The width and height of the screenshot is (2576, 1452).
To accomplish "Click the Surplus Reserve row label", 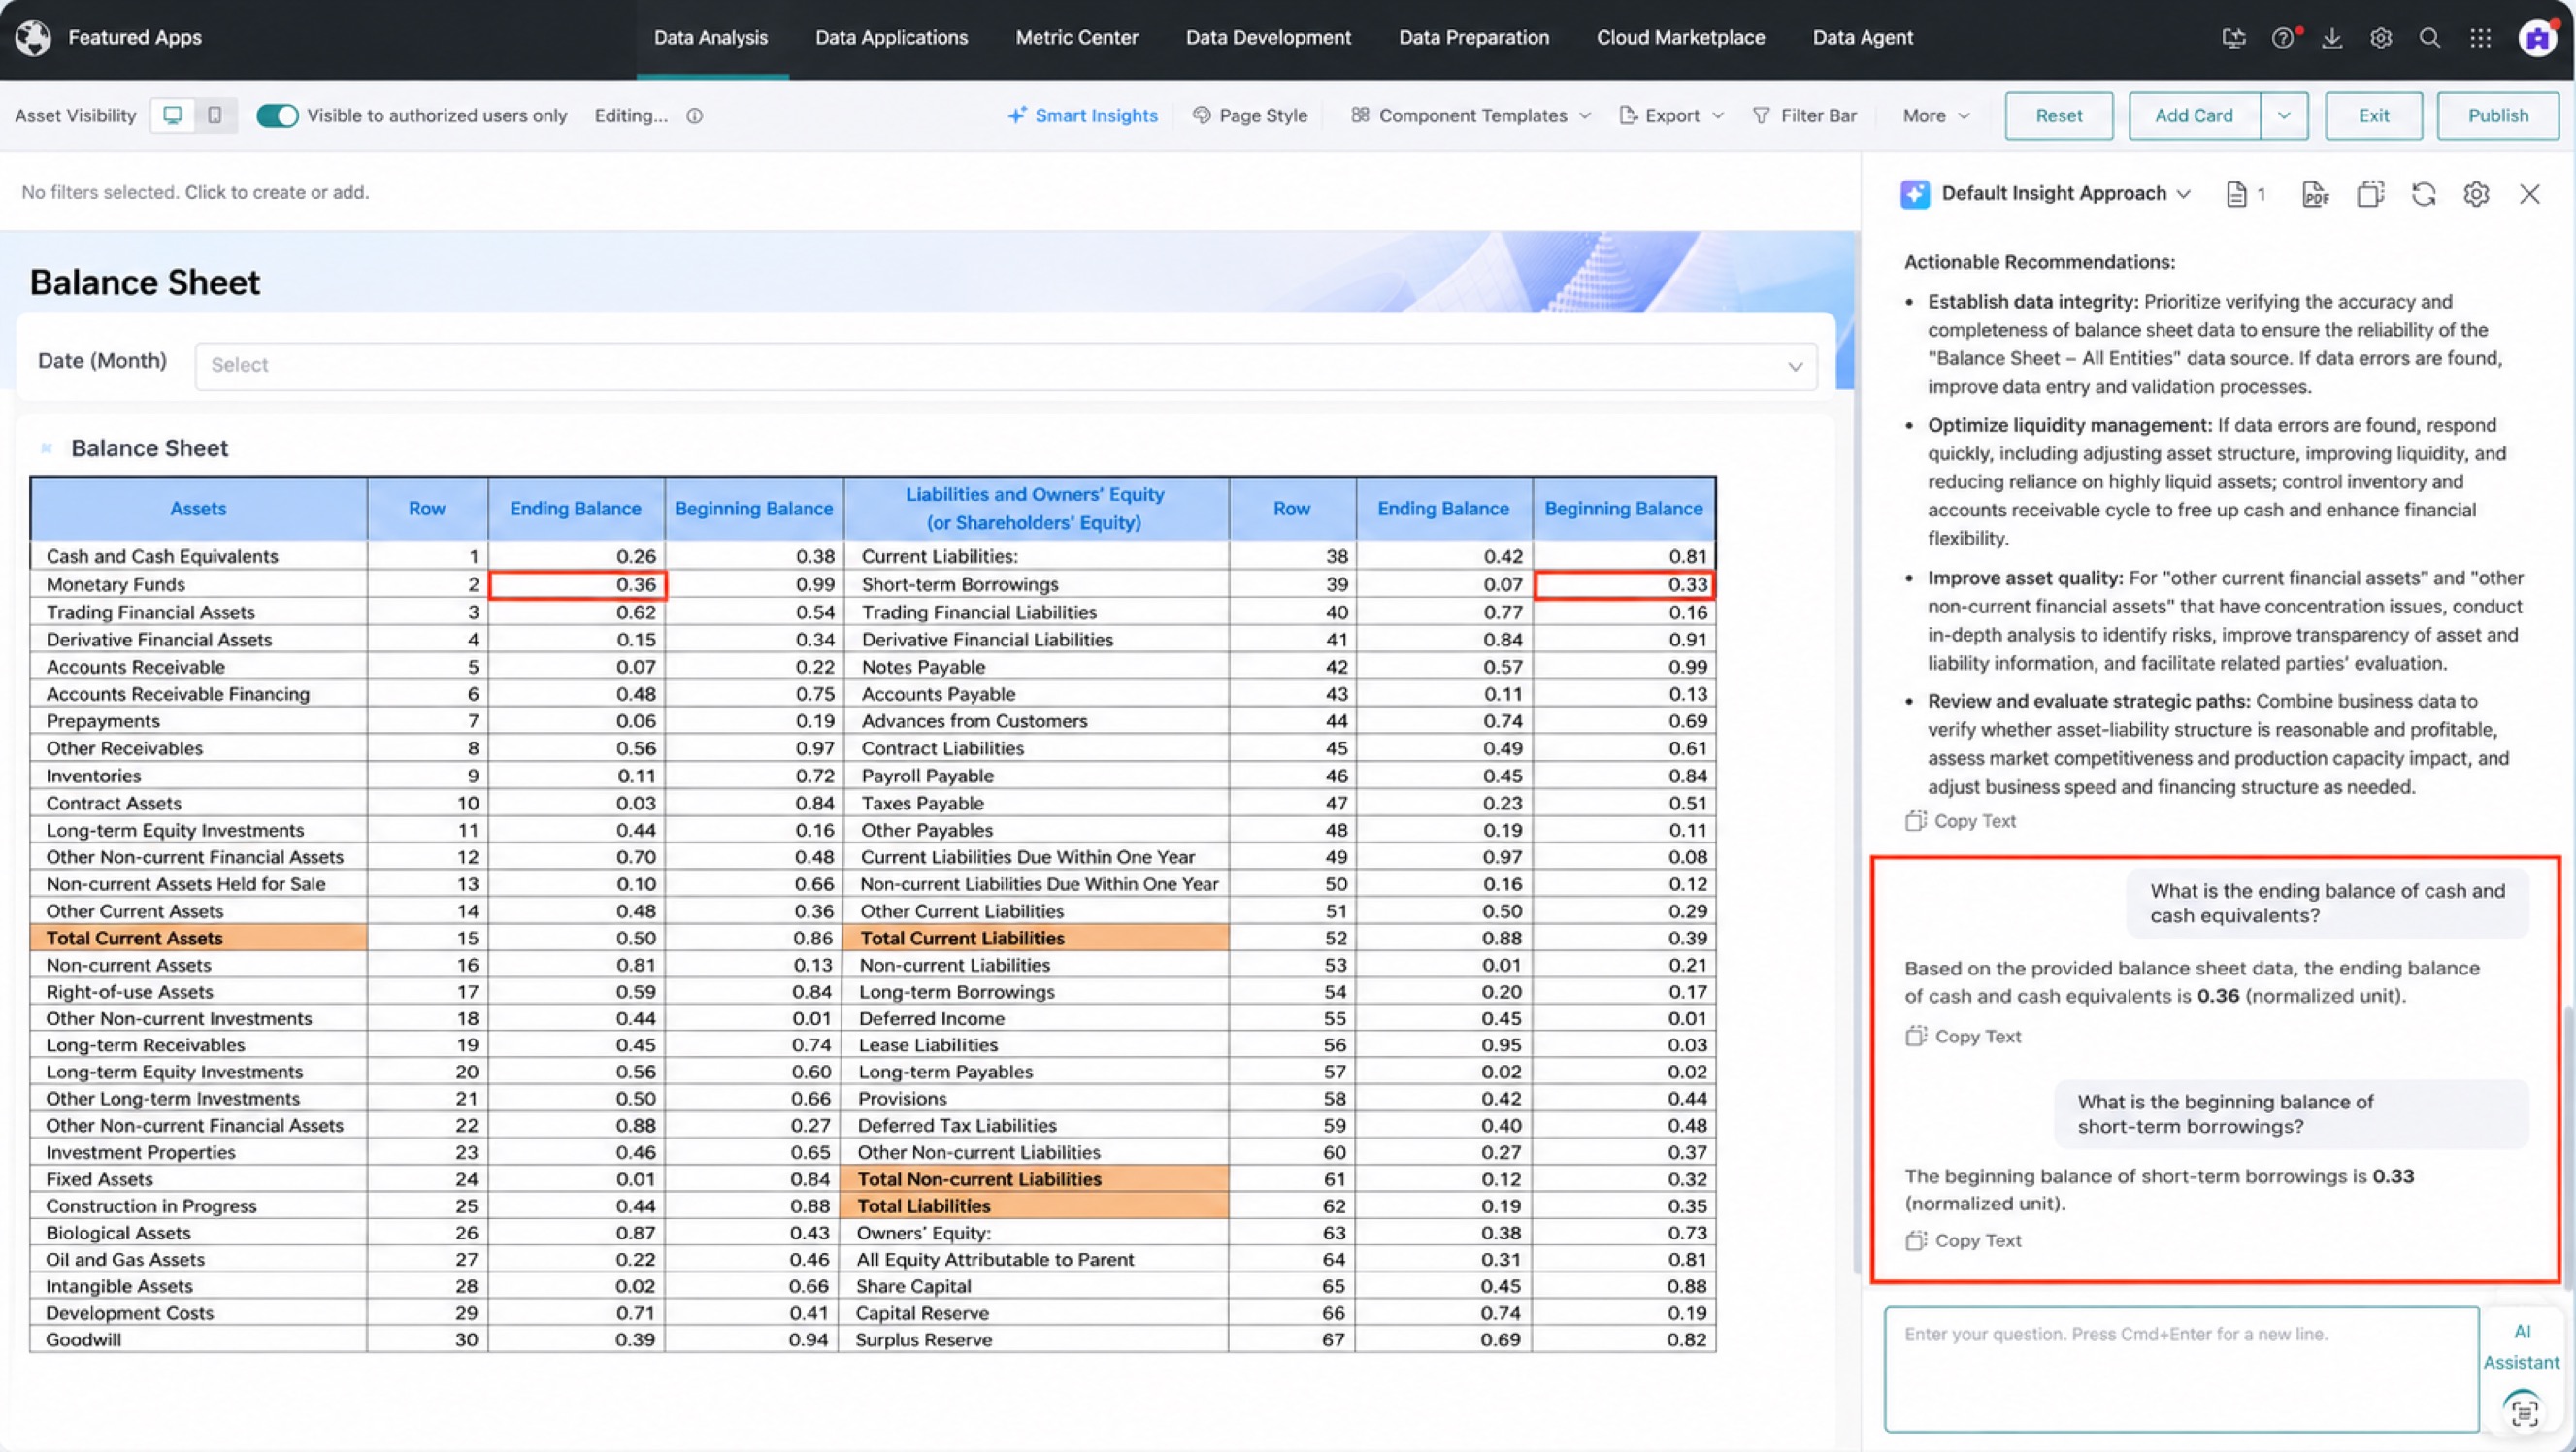I will coord(924,1340).
